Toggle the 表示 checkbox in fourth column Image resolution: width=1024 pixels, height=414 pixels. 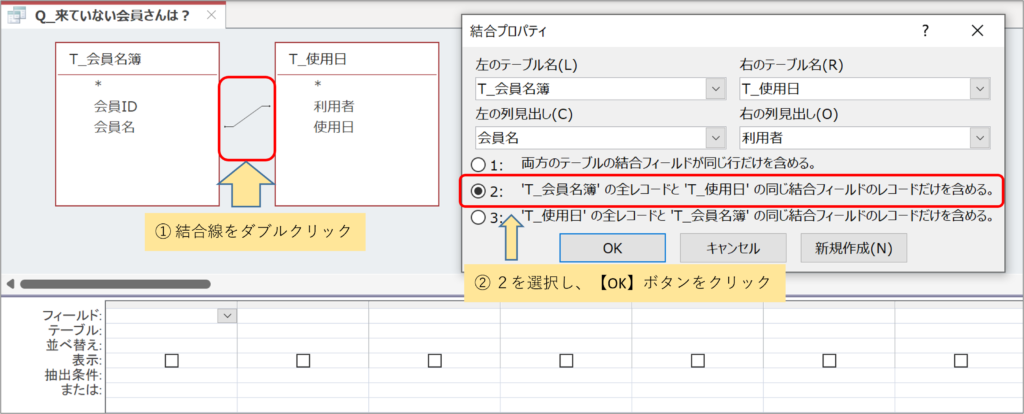coord(566,360)
